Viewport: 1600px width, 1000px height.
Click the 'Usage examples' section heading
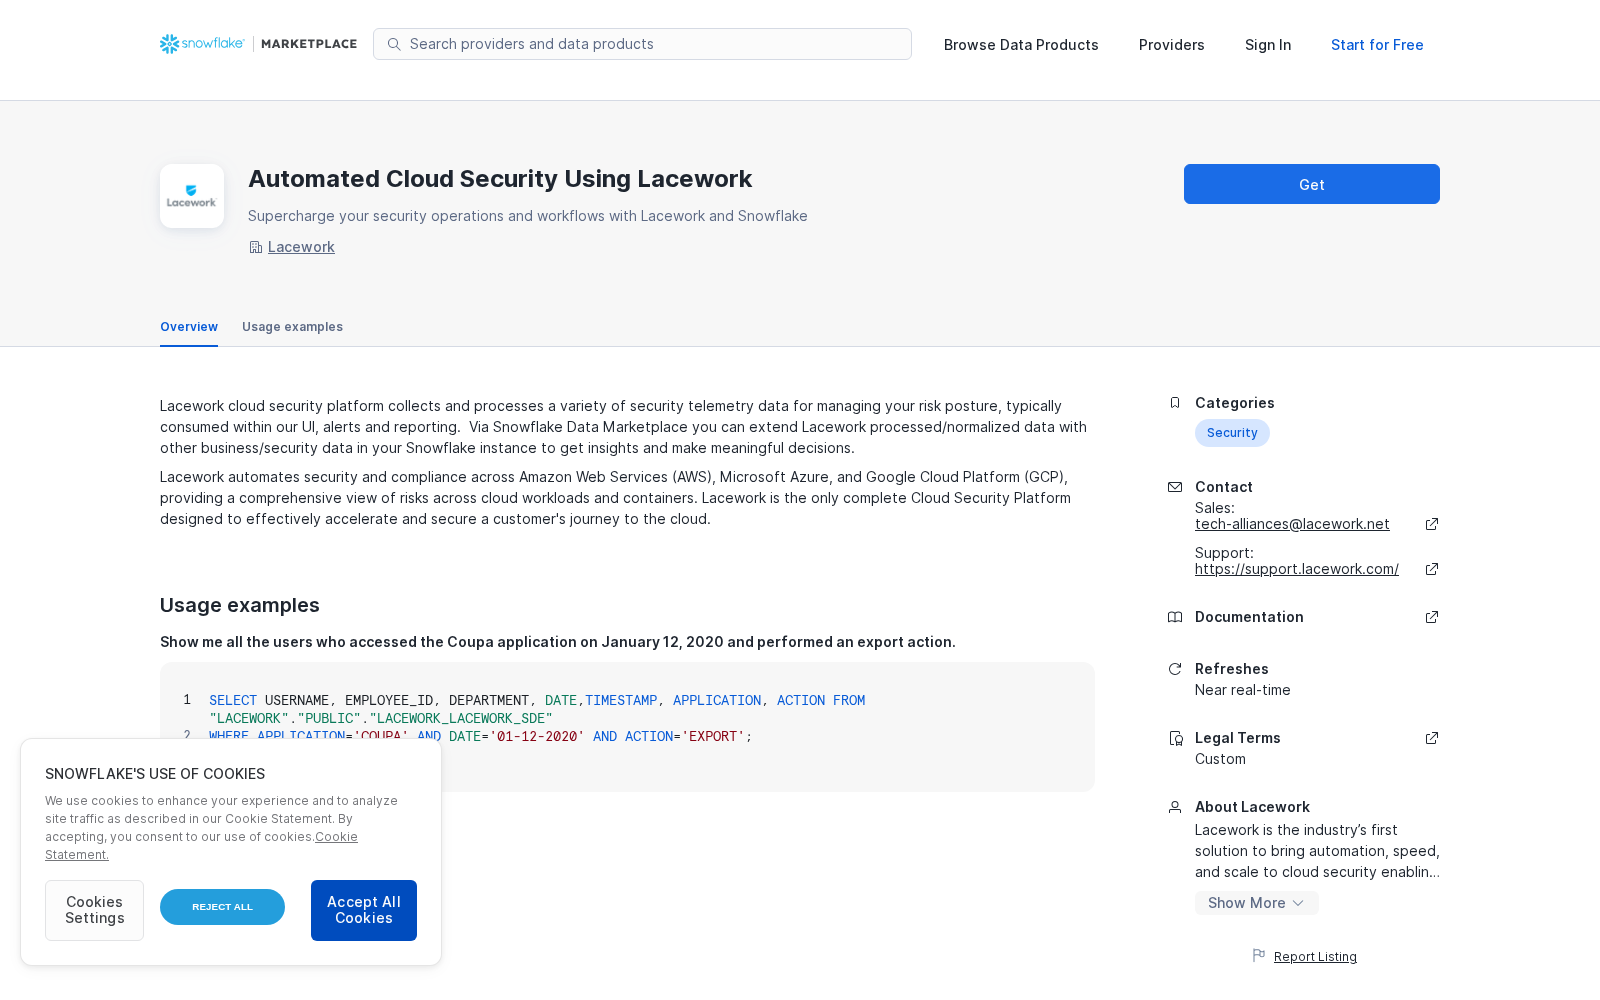point(240,605)
